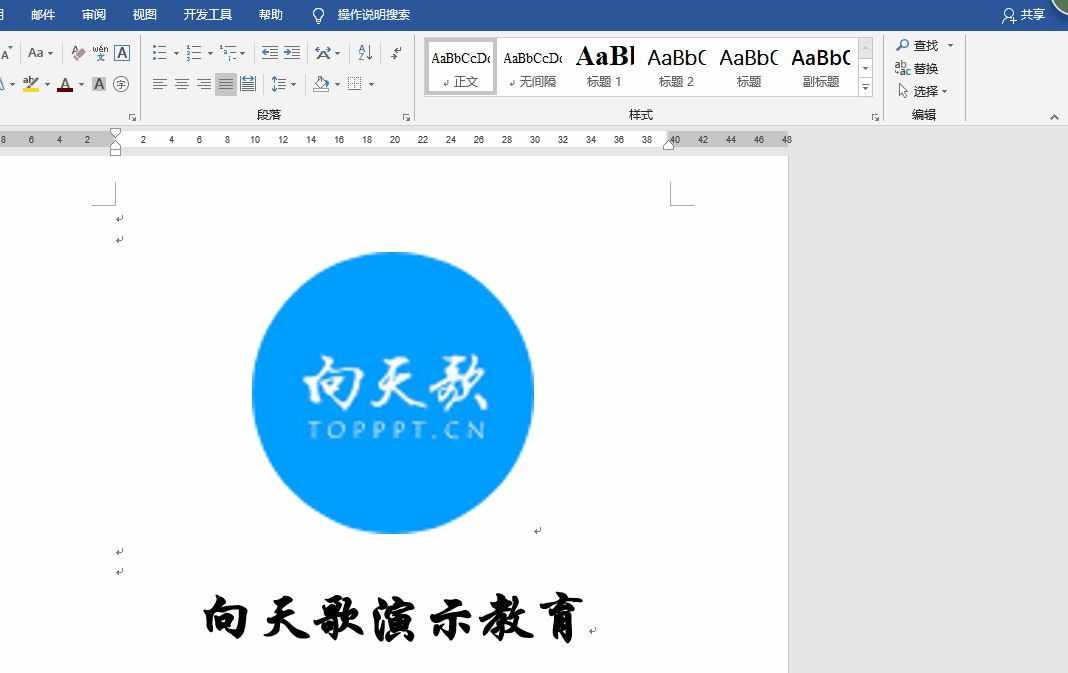
Task: Click the lightbulb tell-me icon
Action: tap(318, 15)
